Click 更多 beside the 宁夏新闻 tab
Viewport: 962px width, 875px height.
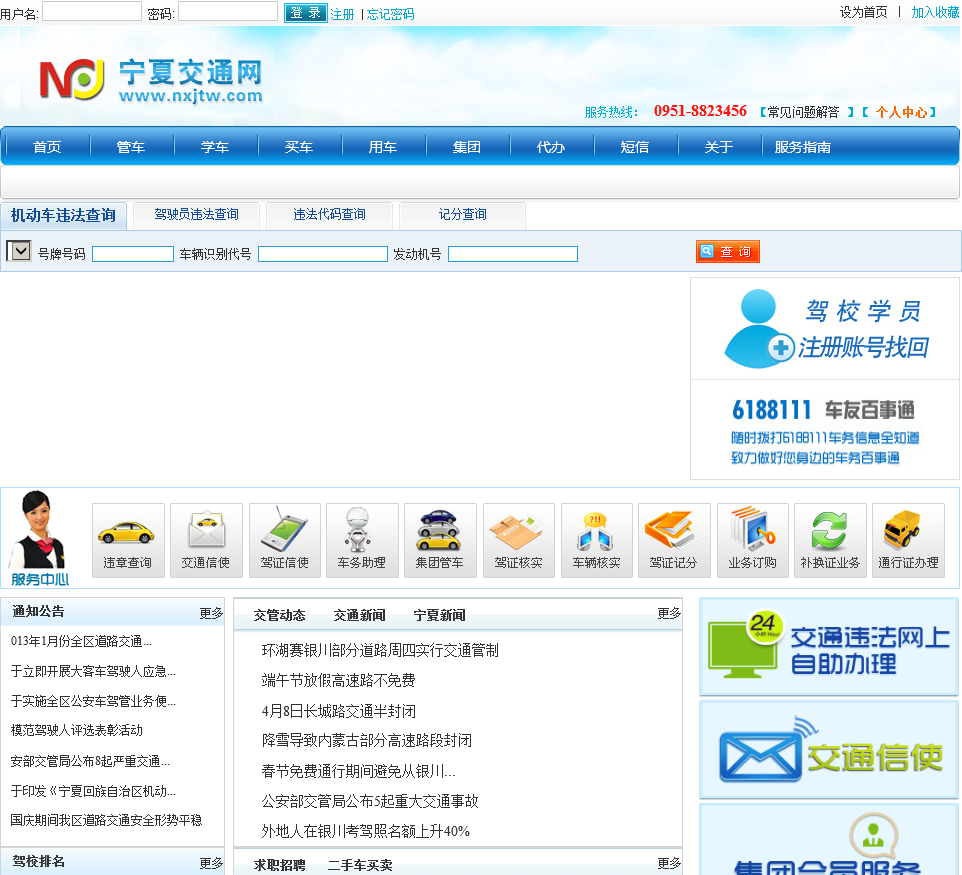click(x=669, y=613)
